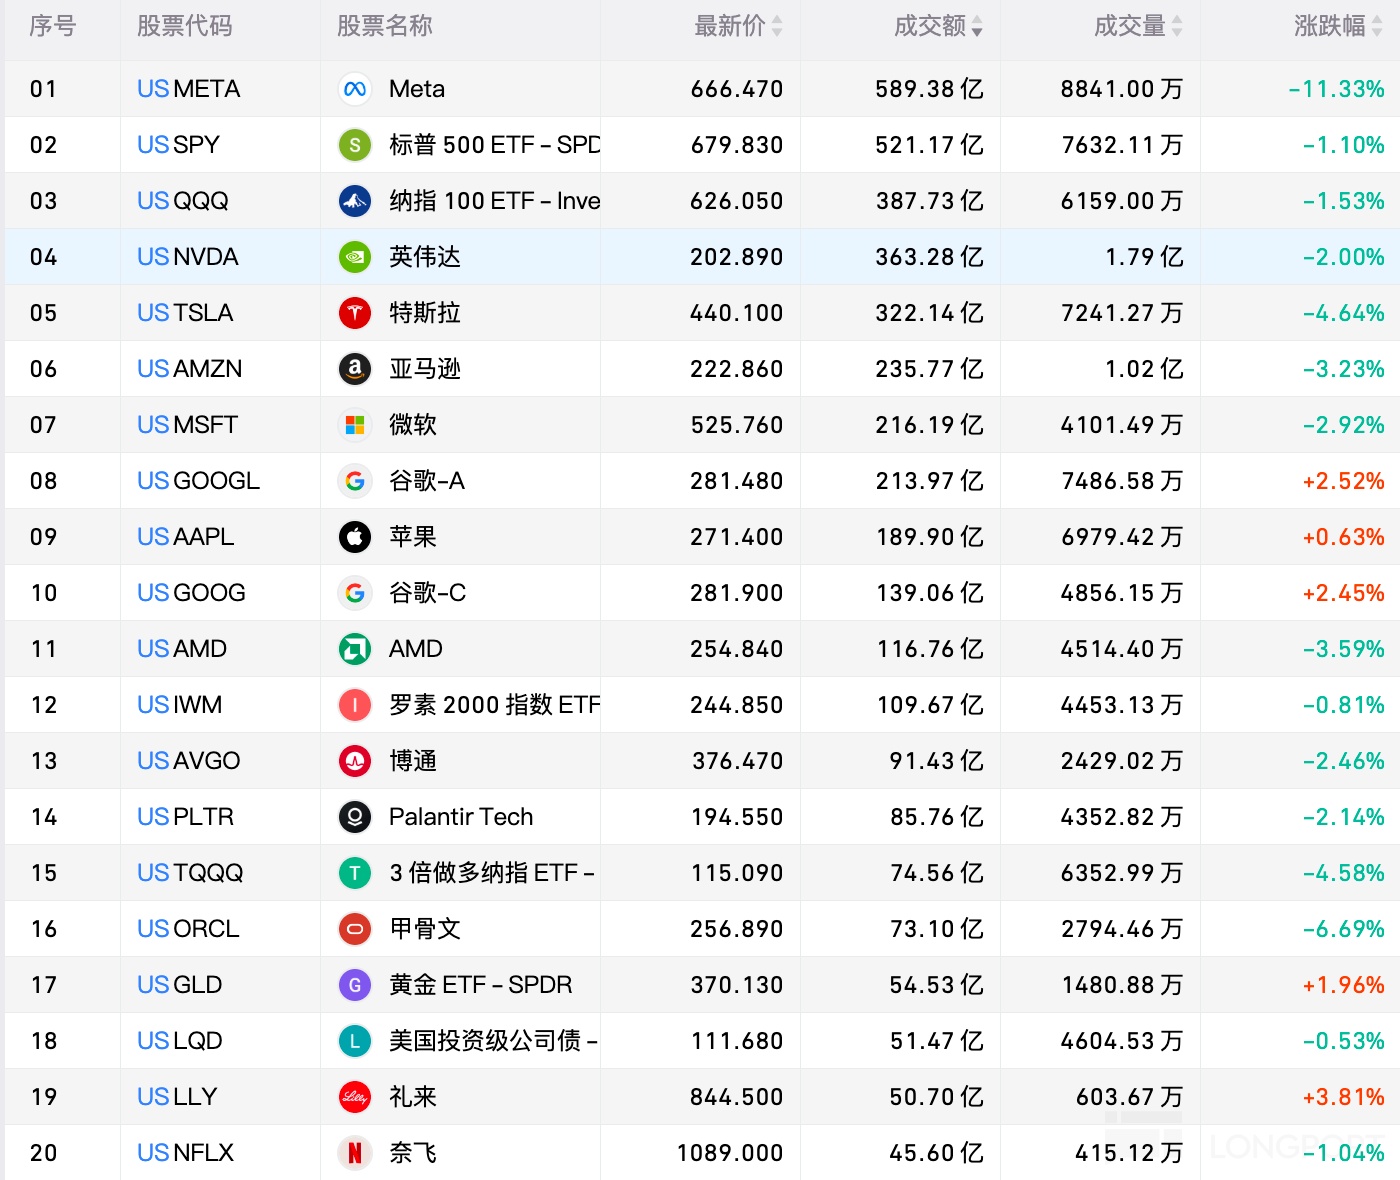Click the AMD logo icon
The image size is (1400, 1180).
(354, 649)
